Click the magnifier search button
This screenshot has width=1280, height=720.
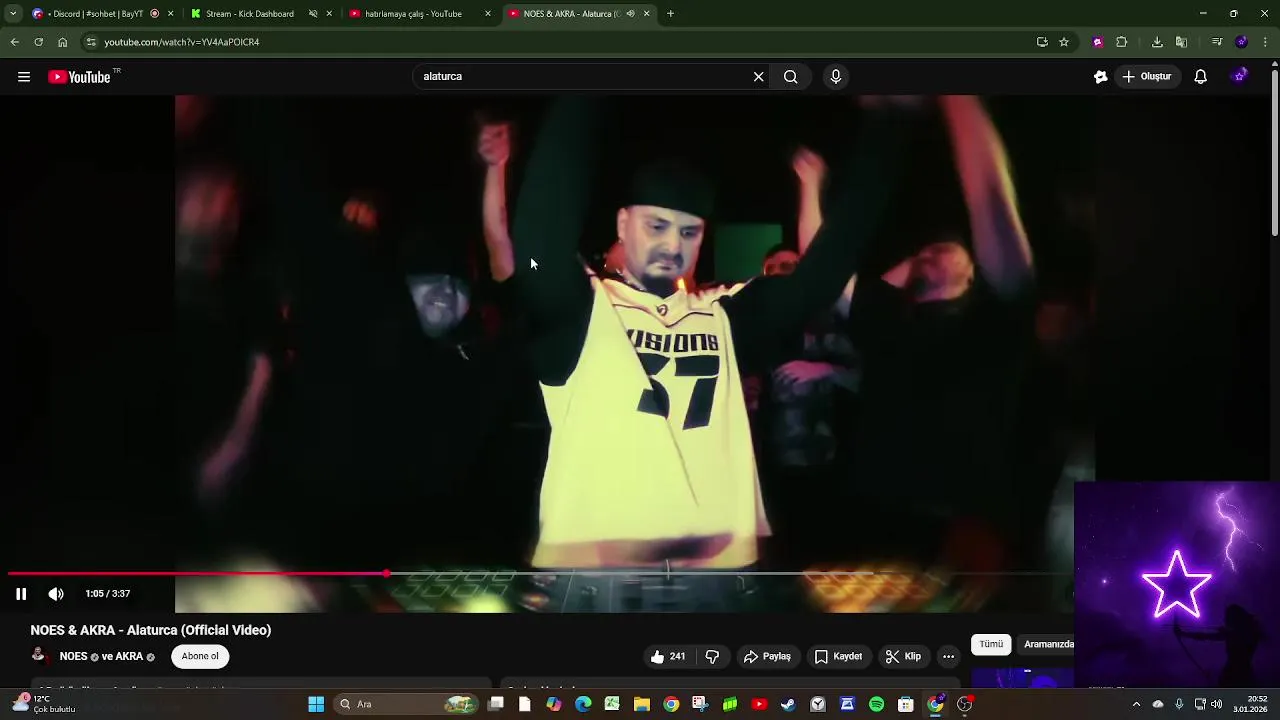(x=791, y=76)
